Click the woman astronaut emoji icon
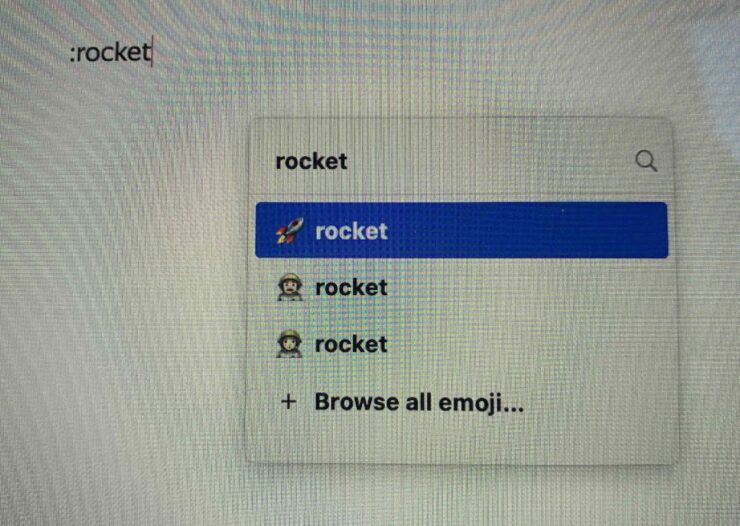This screenshot has width=740, height=526. point(289,344)
